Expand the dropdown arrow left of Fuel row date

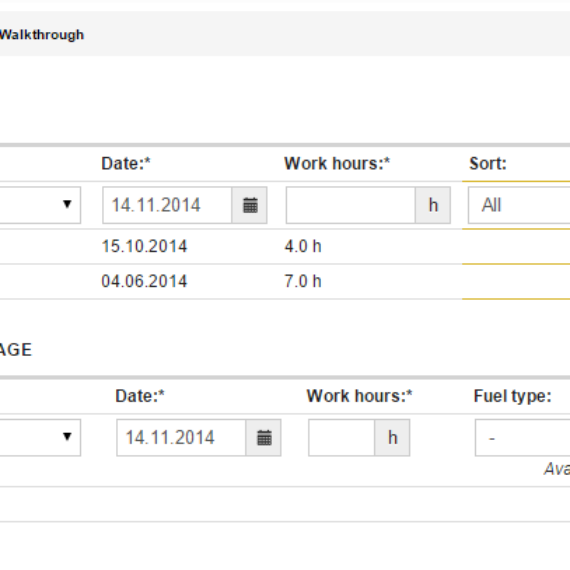67,437
